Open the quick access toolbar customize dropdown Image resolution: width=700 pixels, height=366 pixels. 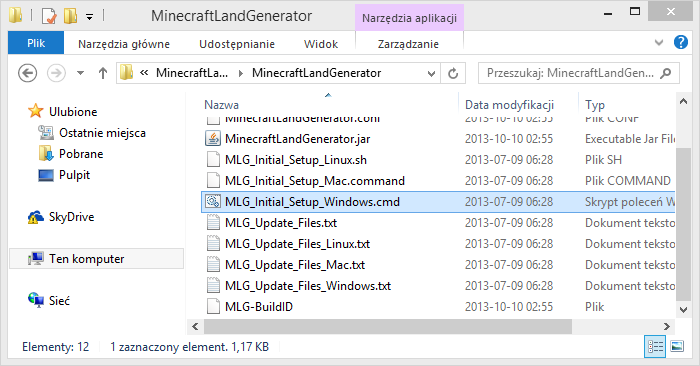coord(89,17)
